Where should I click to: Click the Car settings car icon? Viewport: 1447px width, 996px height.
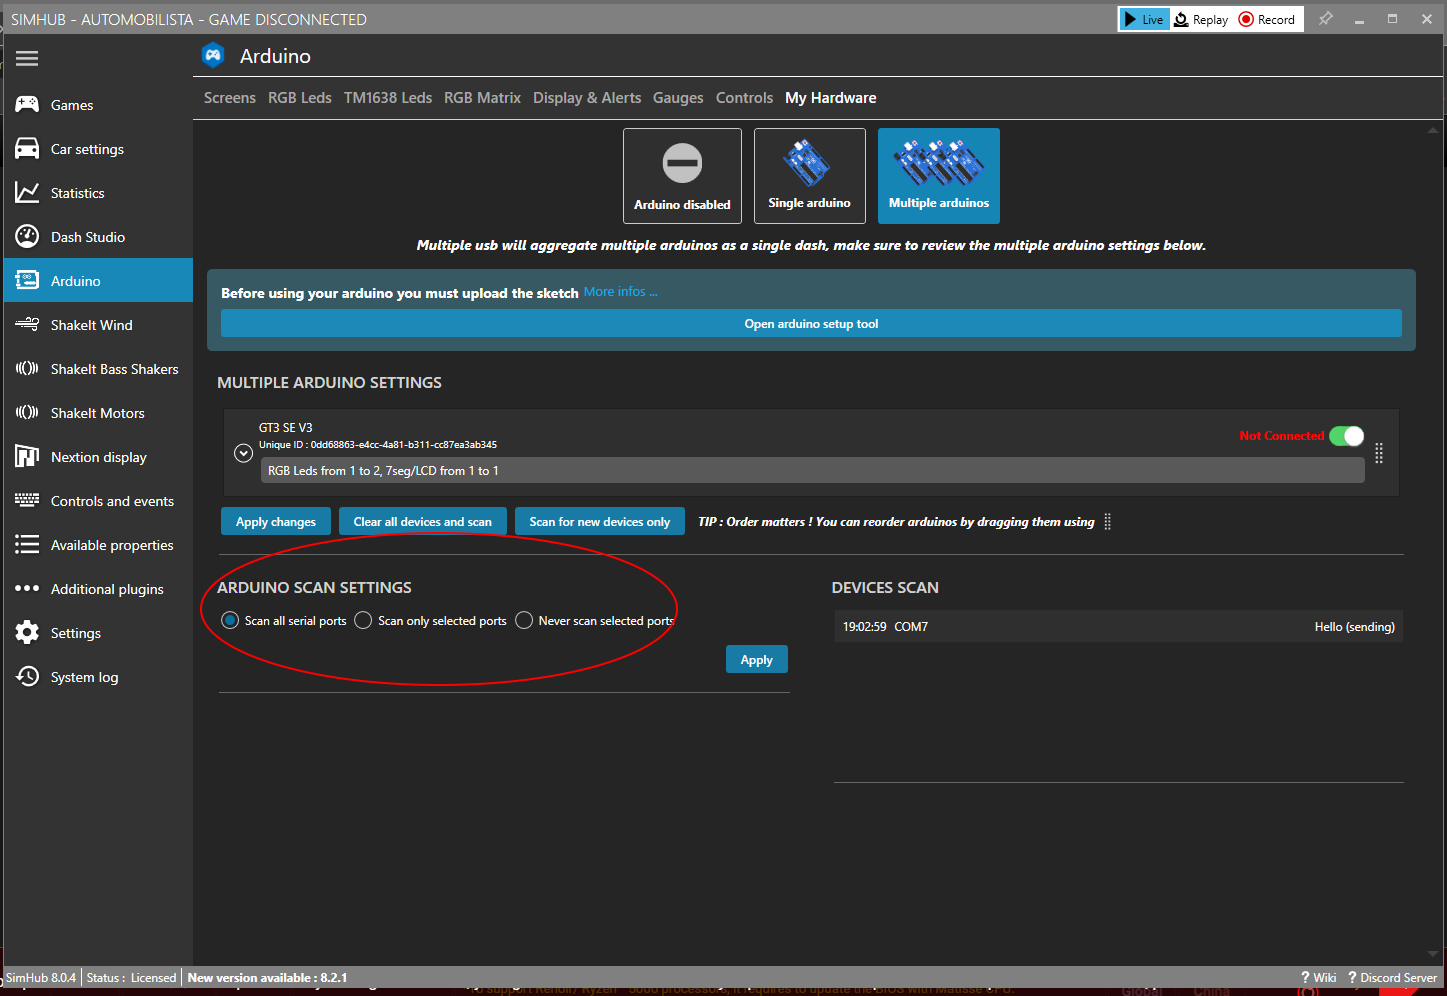click(x=27, y=148)
